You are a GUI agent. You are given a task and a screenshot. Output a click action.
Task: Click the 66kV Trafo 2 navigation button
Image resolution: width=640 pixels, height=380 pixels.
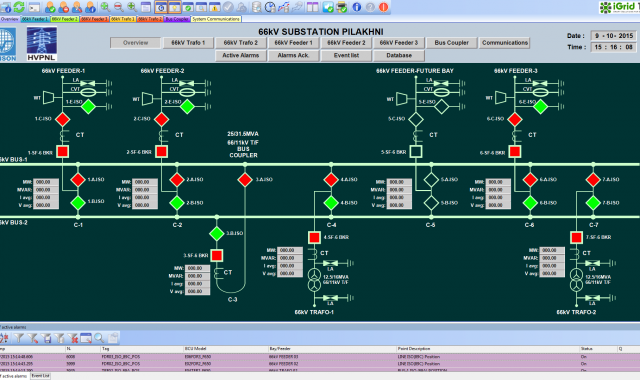click(x=241, y=43)
